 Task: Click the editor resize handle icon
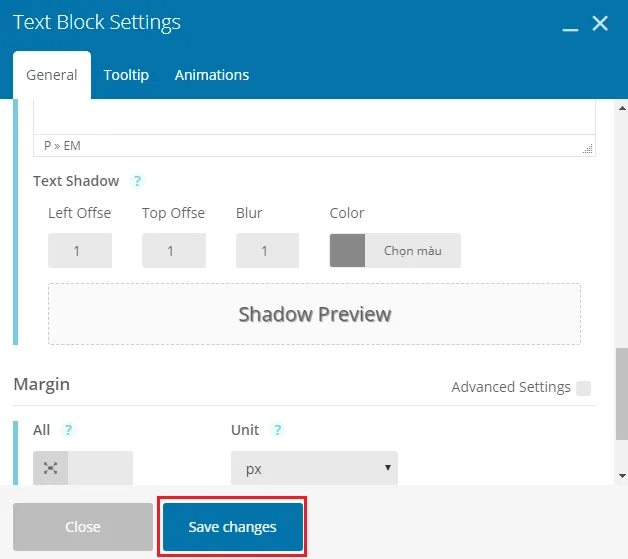point(588,149)
